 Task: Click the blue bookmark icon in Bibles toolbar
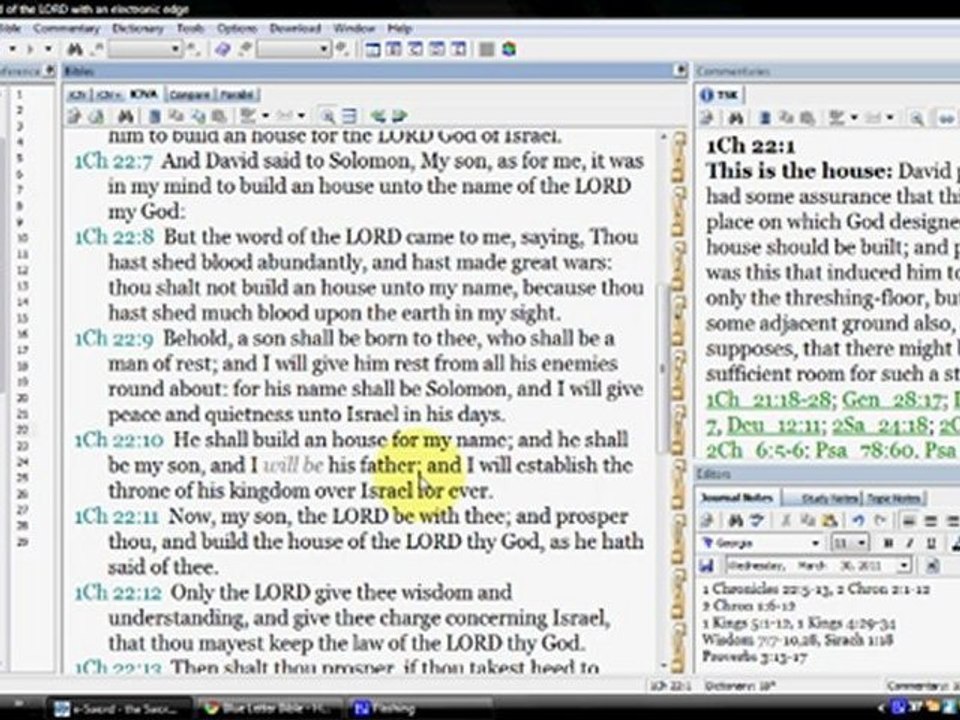155,116
